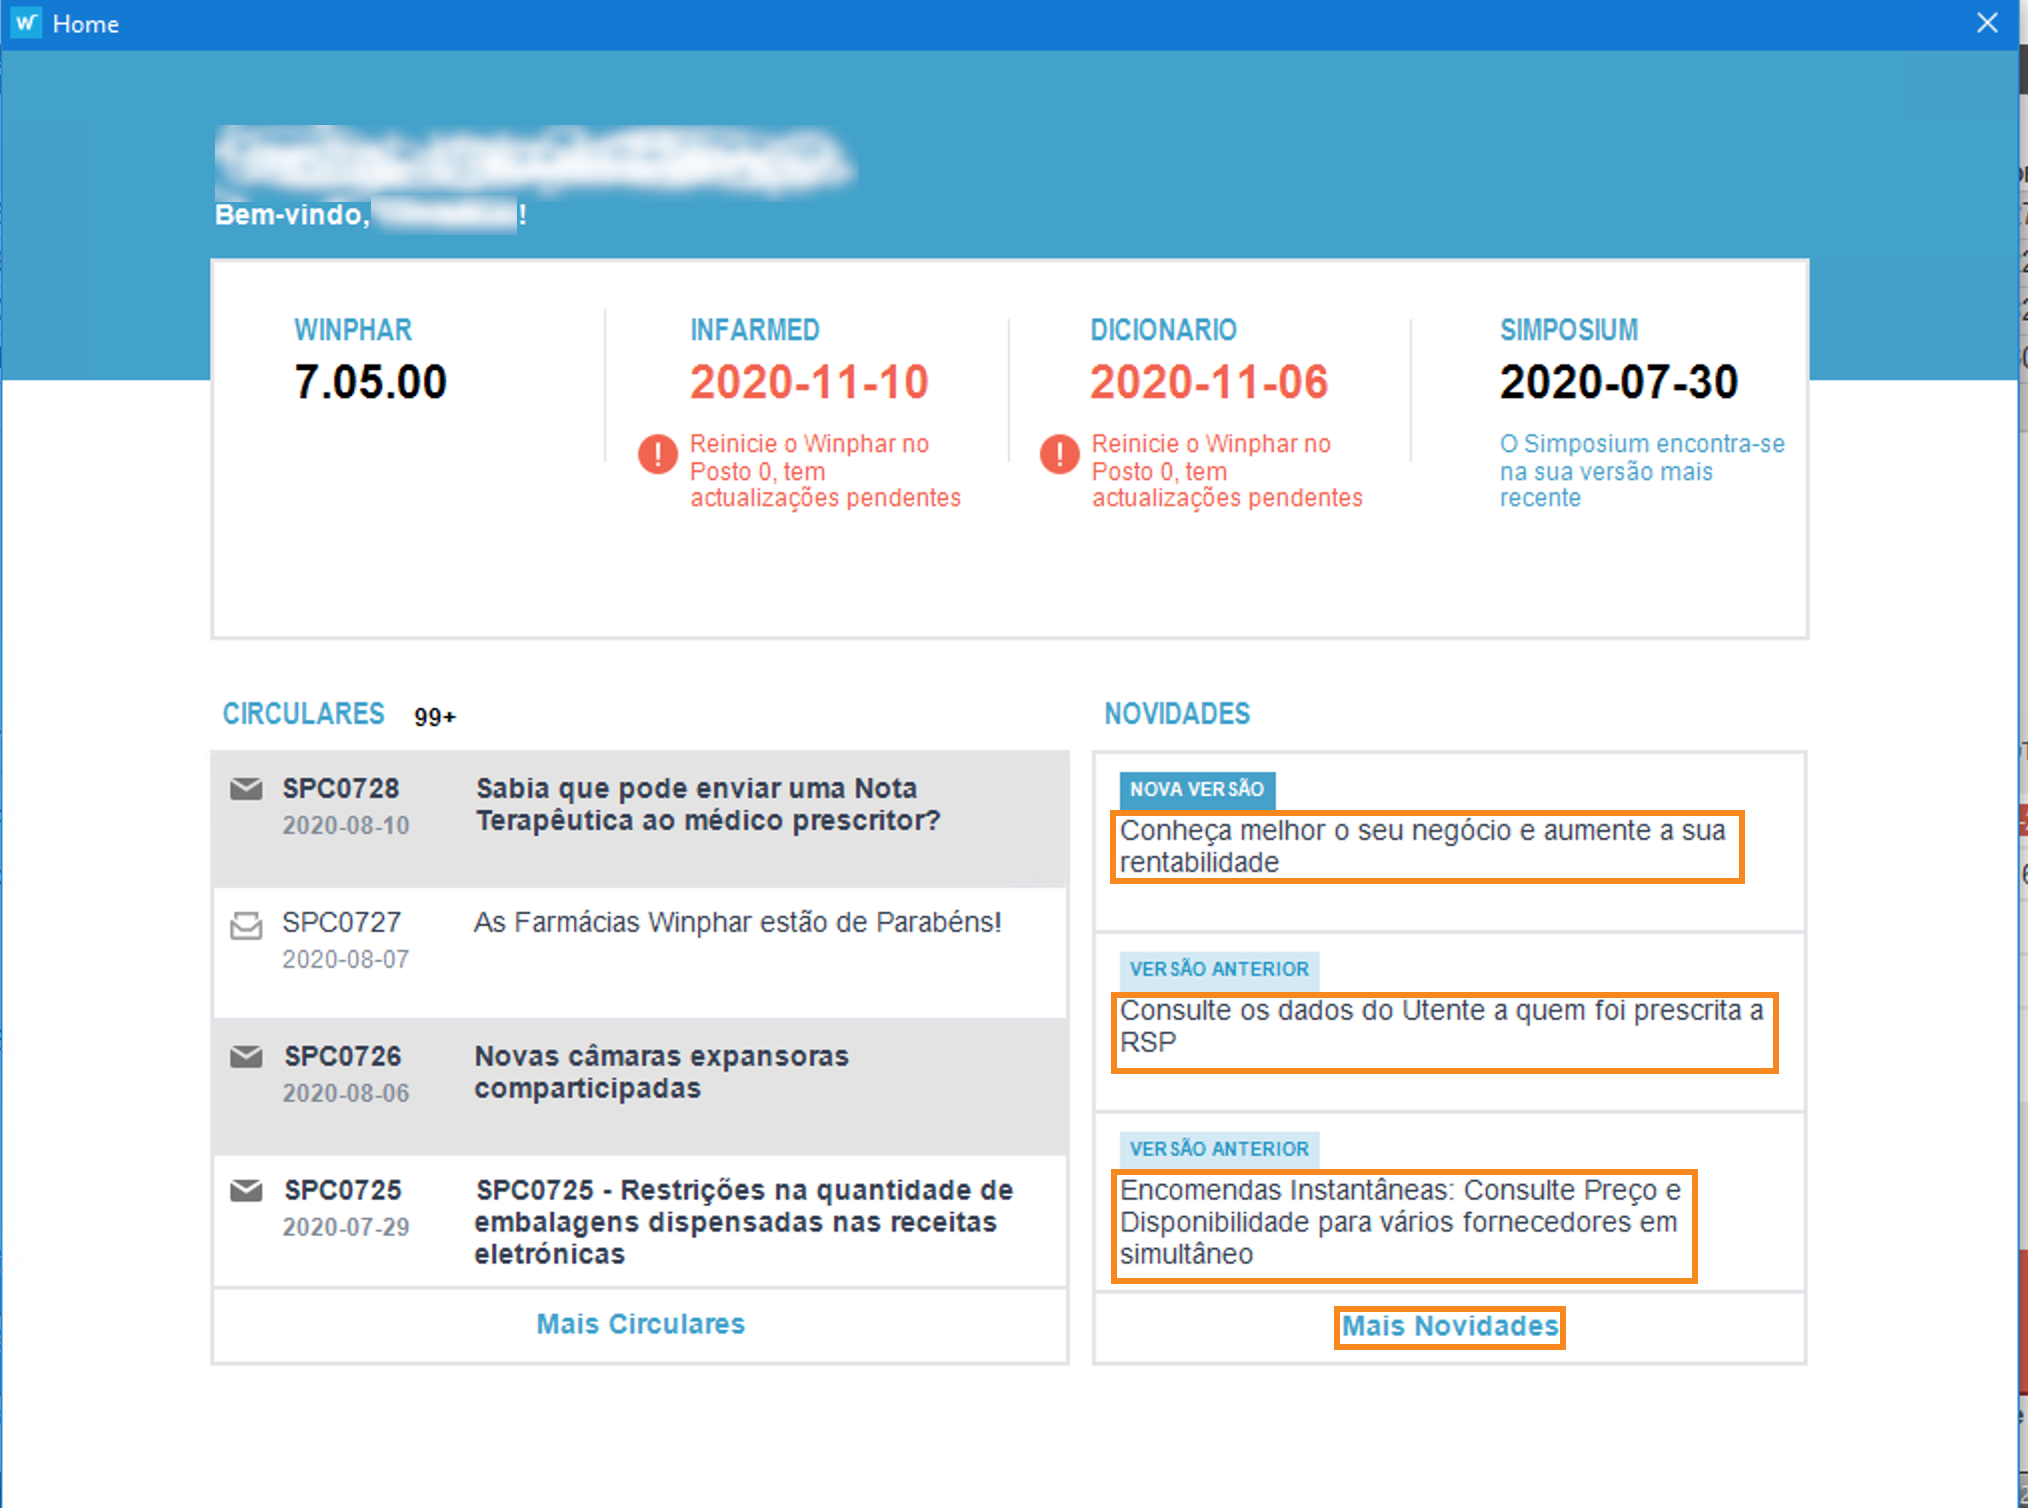The height and width of the screenshot is (1508, 2028).
Task: Click the INFARMED date 2020-11-10
Action: coord(809,382)
